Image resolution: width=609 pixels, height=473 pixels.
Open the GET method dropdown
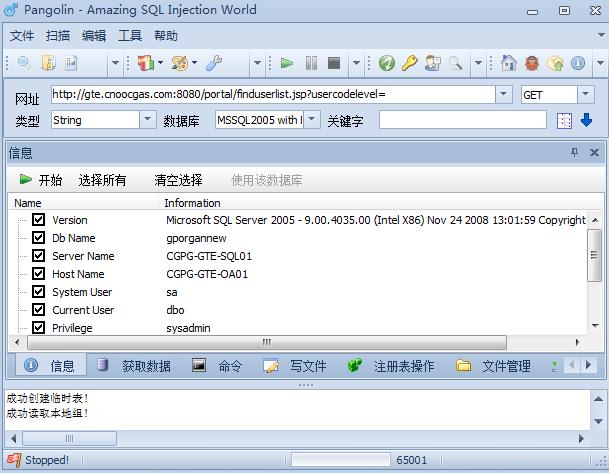(586, 94)
